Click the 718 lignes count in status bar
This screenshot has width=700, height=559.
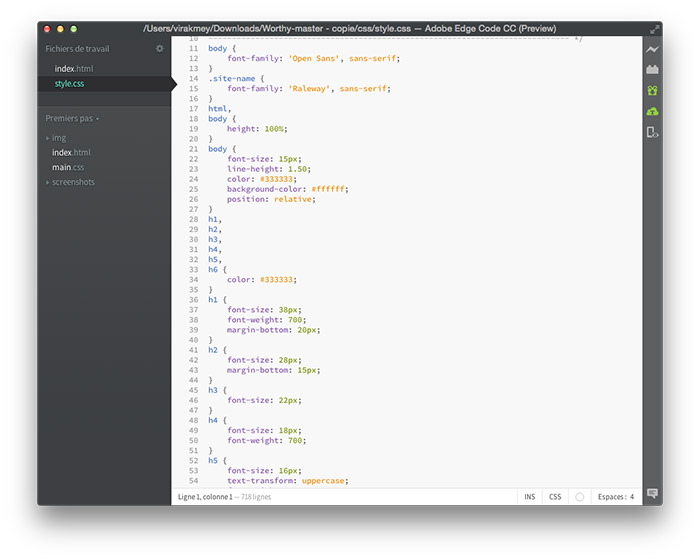click(256, 497)
